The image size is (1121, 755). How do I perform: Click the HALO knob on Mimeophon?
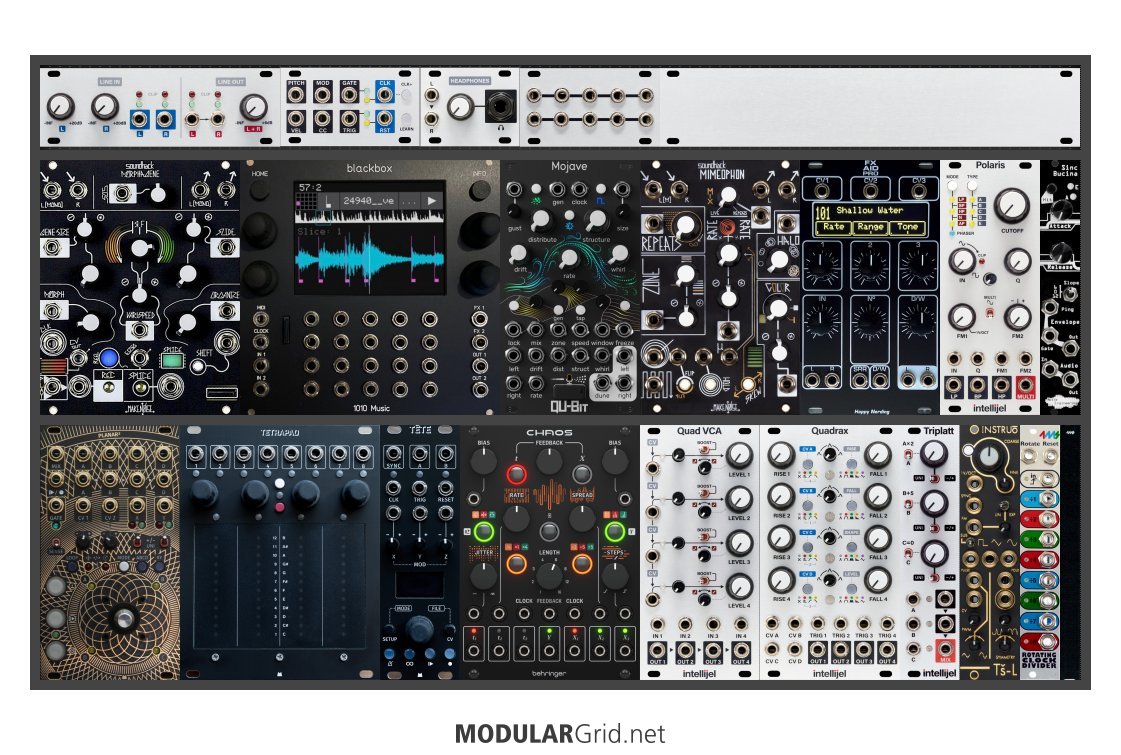pos(778,262)
